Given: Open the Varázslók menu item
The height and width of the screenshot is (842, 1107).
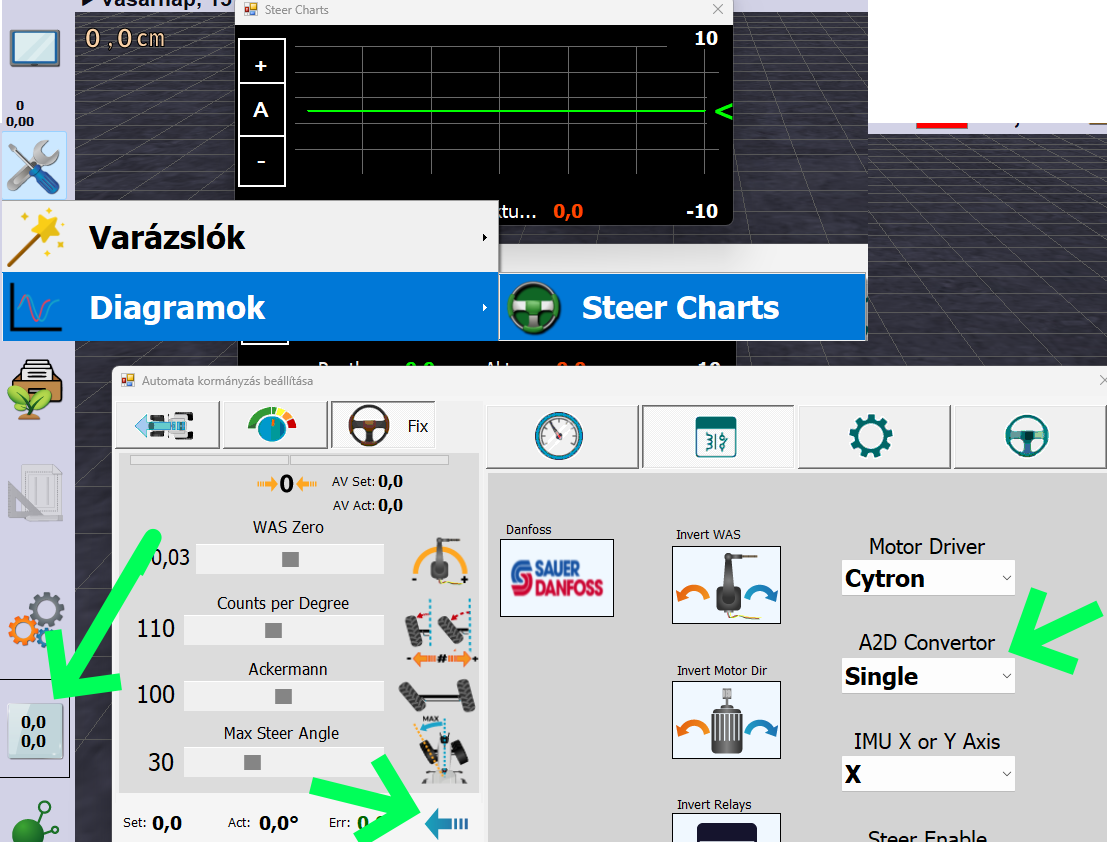Looking at the screenshot, I should tap(250, 237).
